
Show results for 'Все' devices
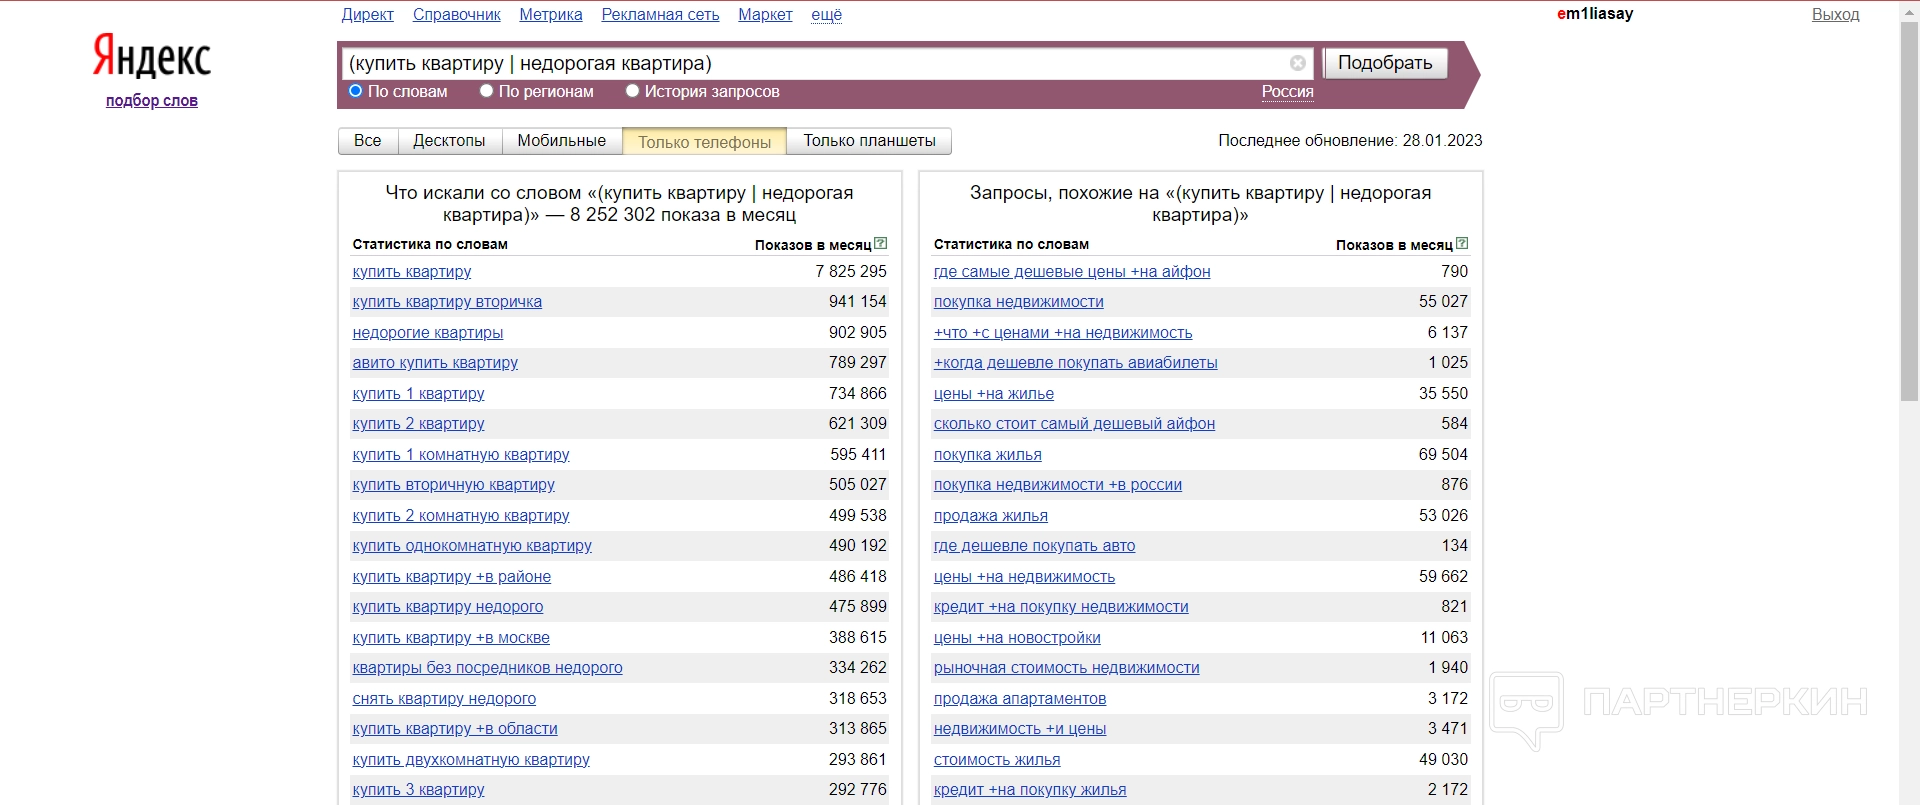point(367,141)
